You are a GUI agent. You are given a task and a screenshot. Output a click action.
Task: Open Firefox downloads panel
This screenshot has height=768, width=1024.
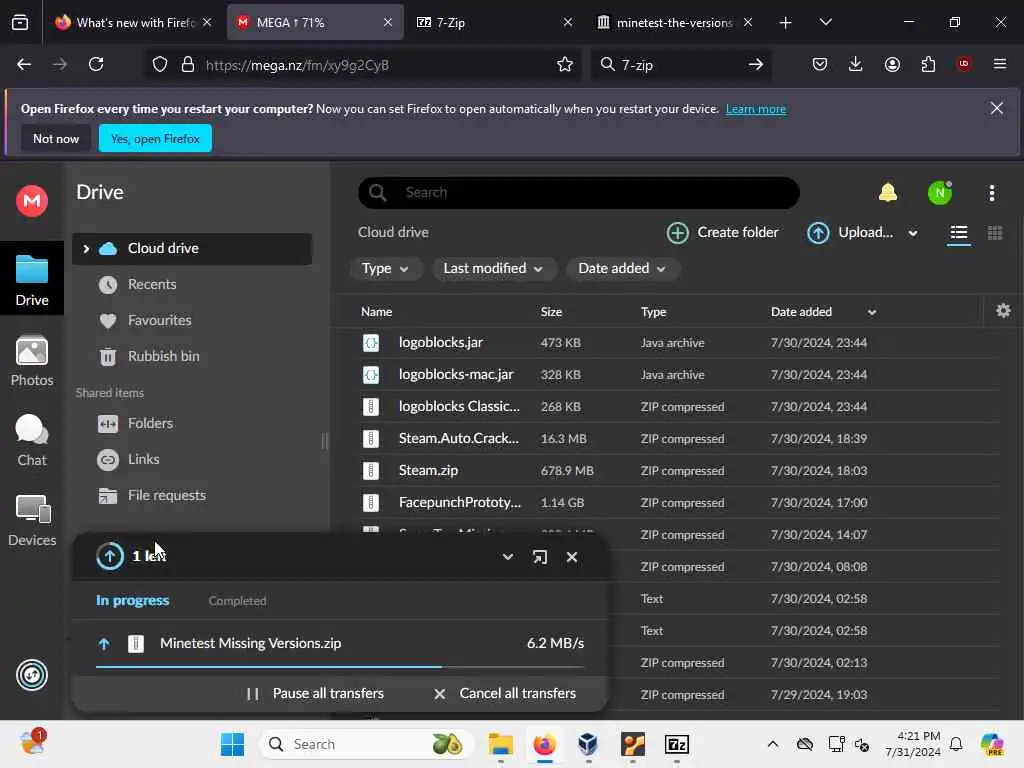click(x=856, y=64)
